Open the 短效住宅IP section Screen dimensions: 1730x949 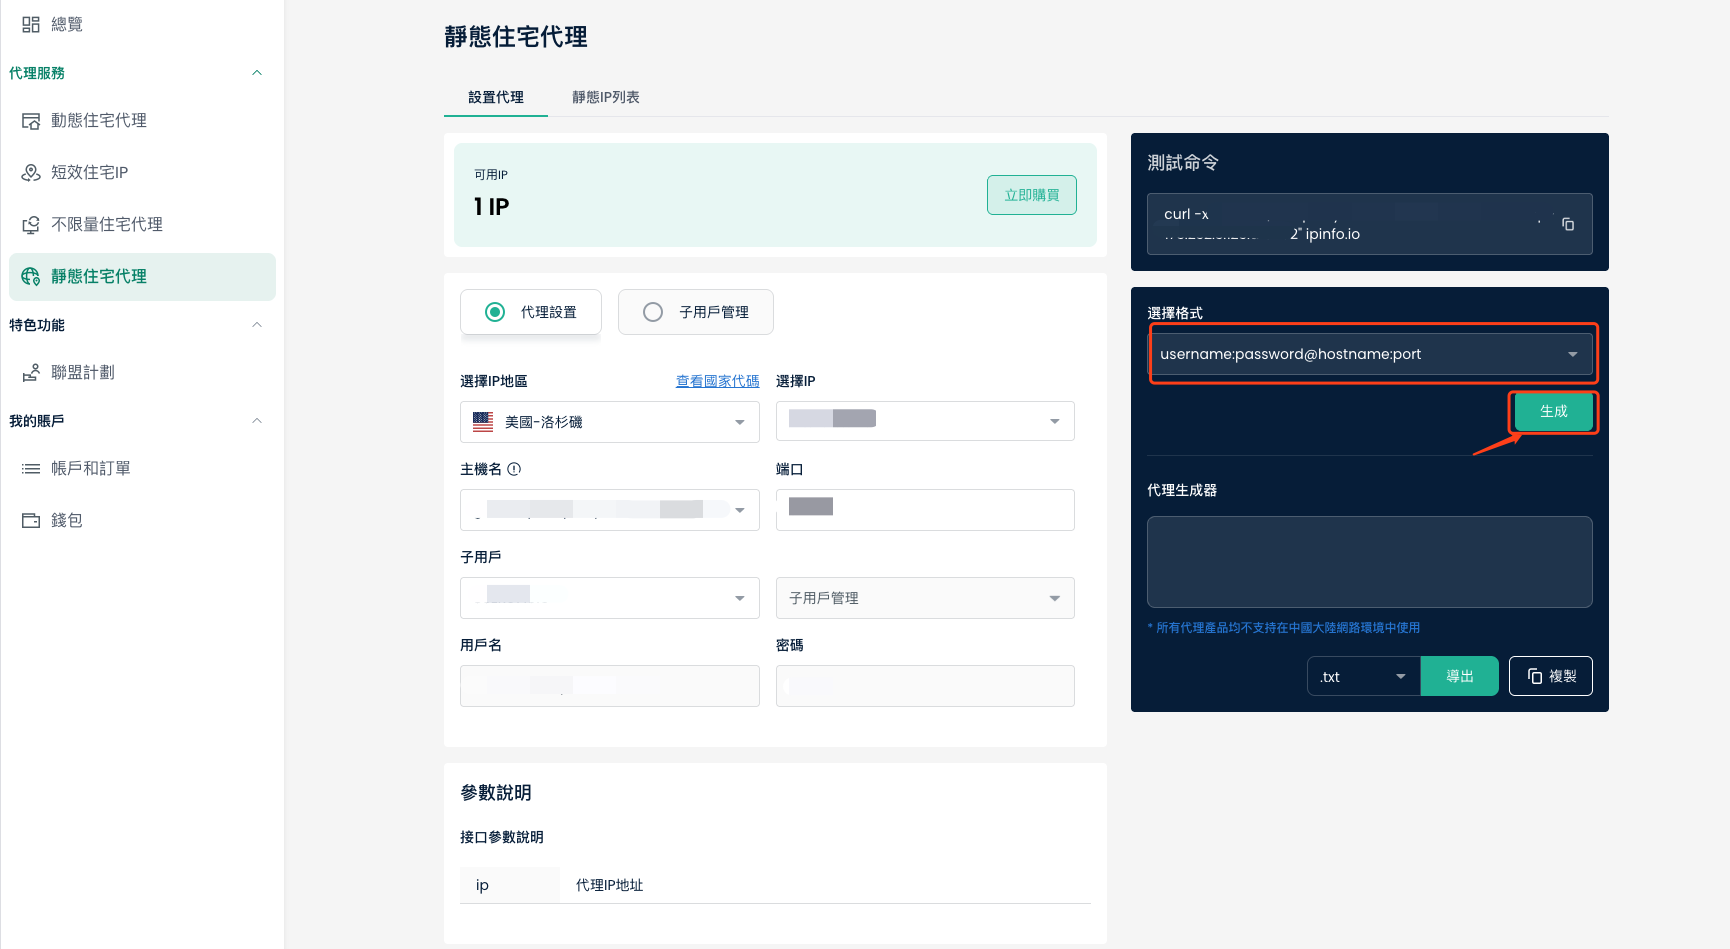point(89,172)
